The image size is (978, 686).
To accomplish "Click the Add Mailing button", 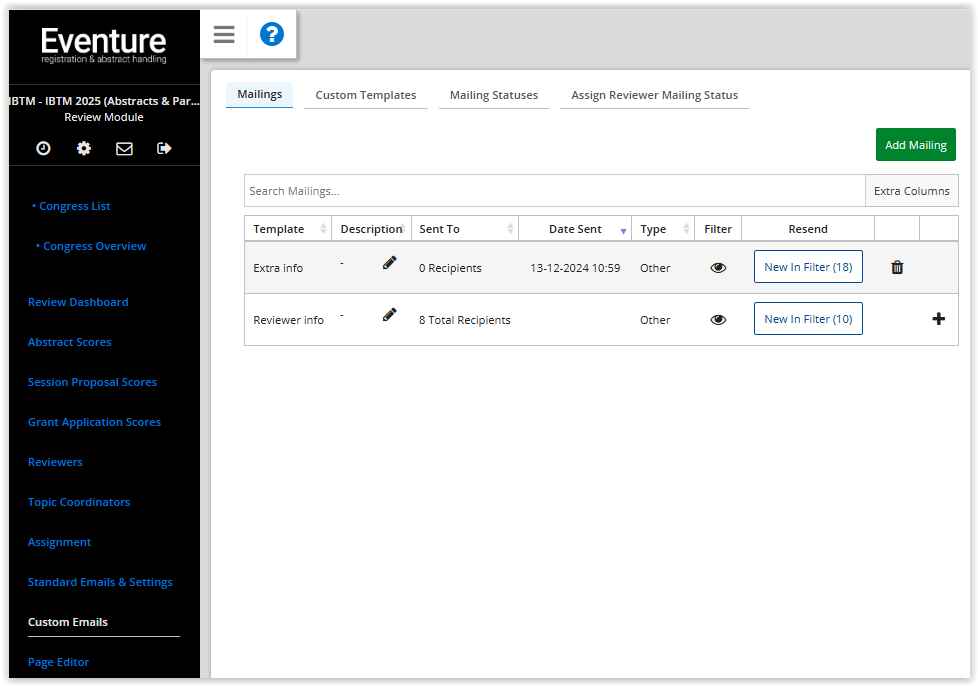I will coord(915,144).
